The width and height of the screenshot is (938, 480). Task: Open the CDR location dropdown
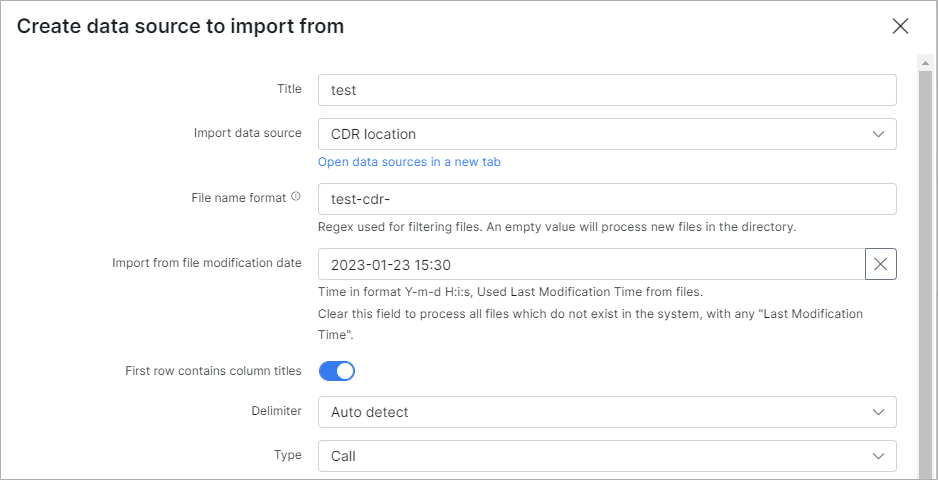[x=607, y=134]
